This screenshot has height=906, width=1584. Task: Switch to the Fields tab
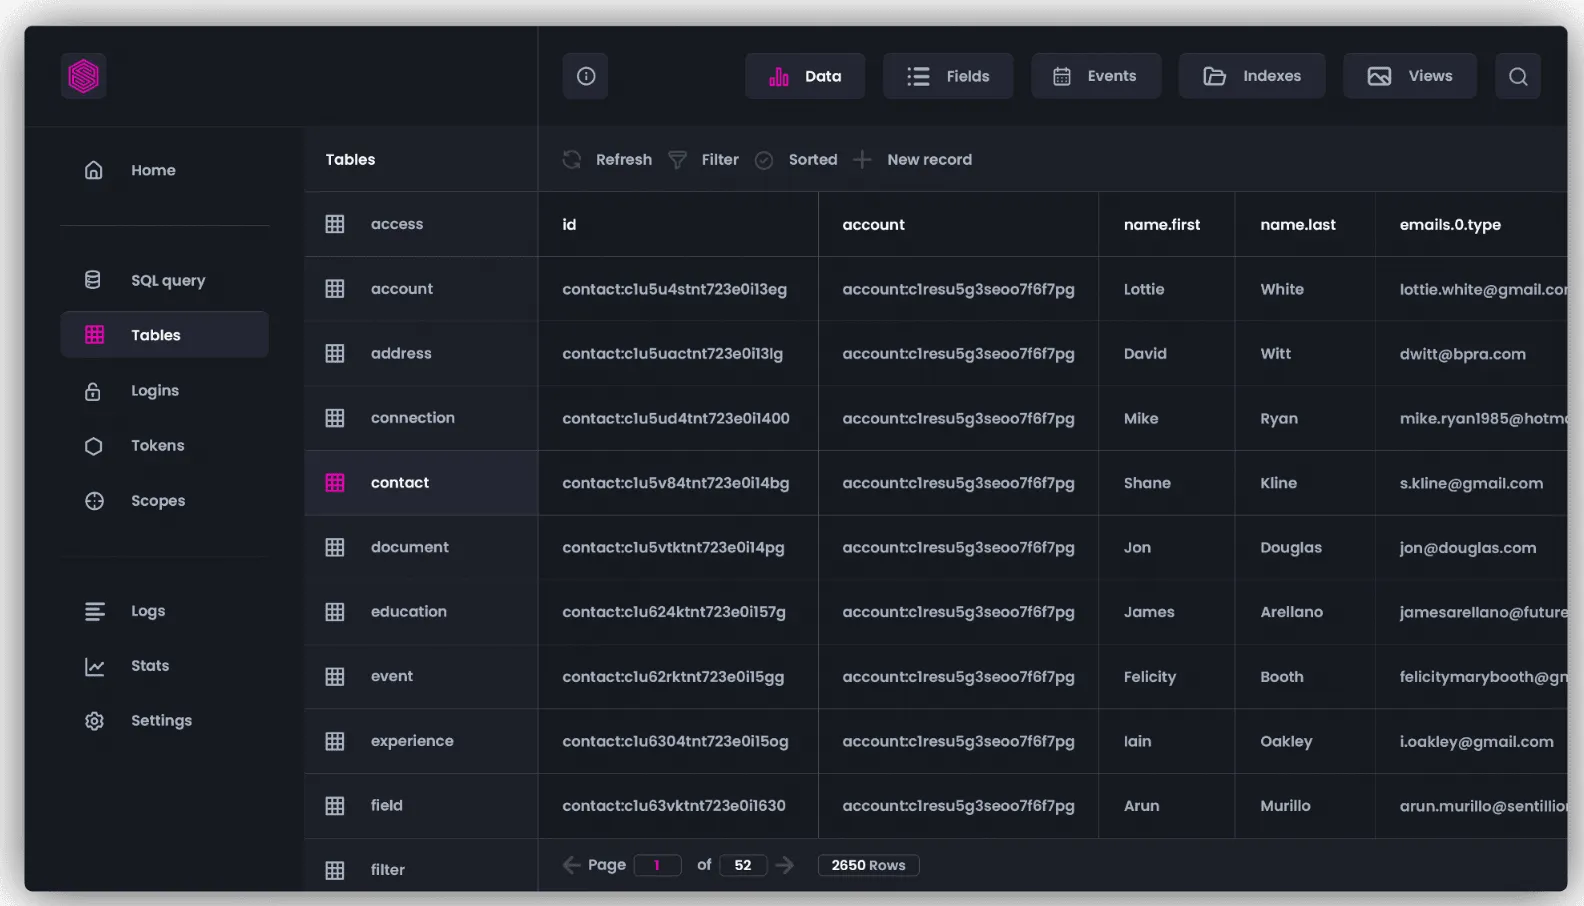(x=947, y=76)
